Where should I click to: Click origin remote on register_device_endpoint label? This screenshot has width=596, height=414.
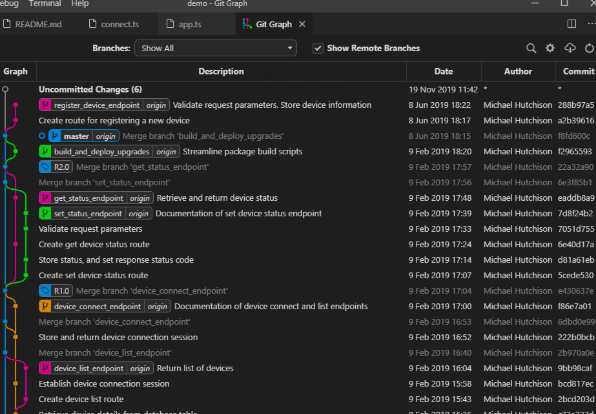(156, 105)
